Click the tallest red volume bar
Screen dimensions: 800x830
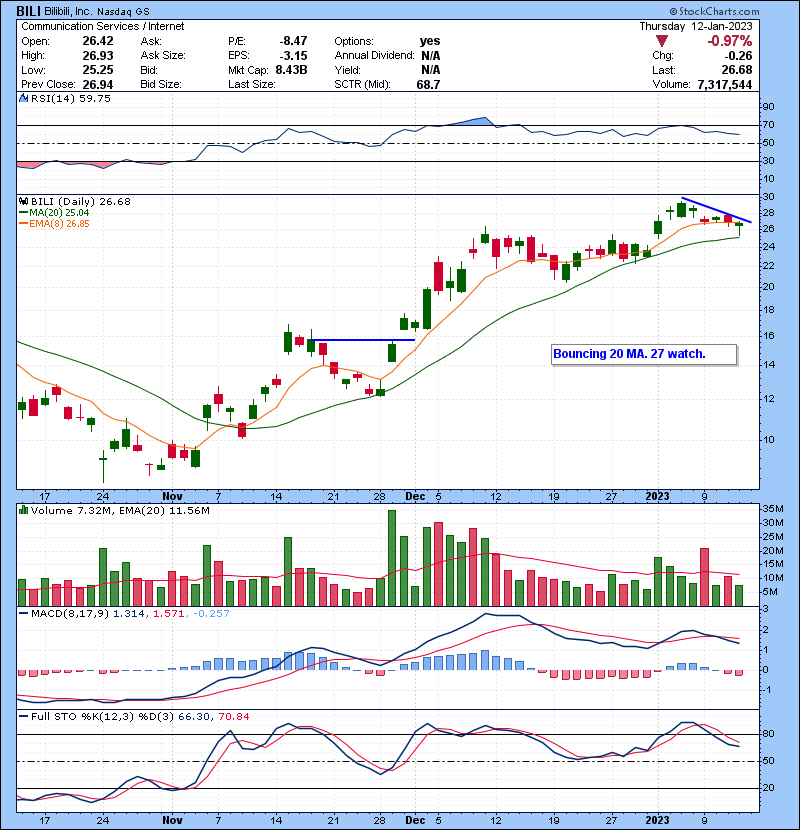(438, 564)
